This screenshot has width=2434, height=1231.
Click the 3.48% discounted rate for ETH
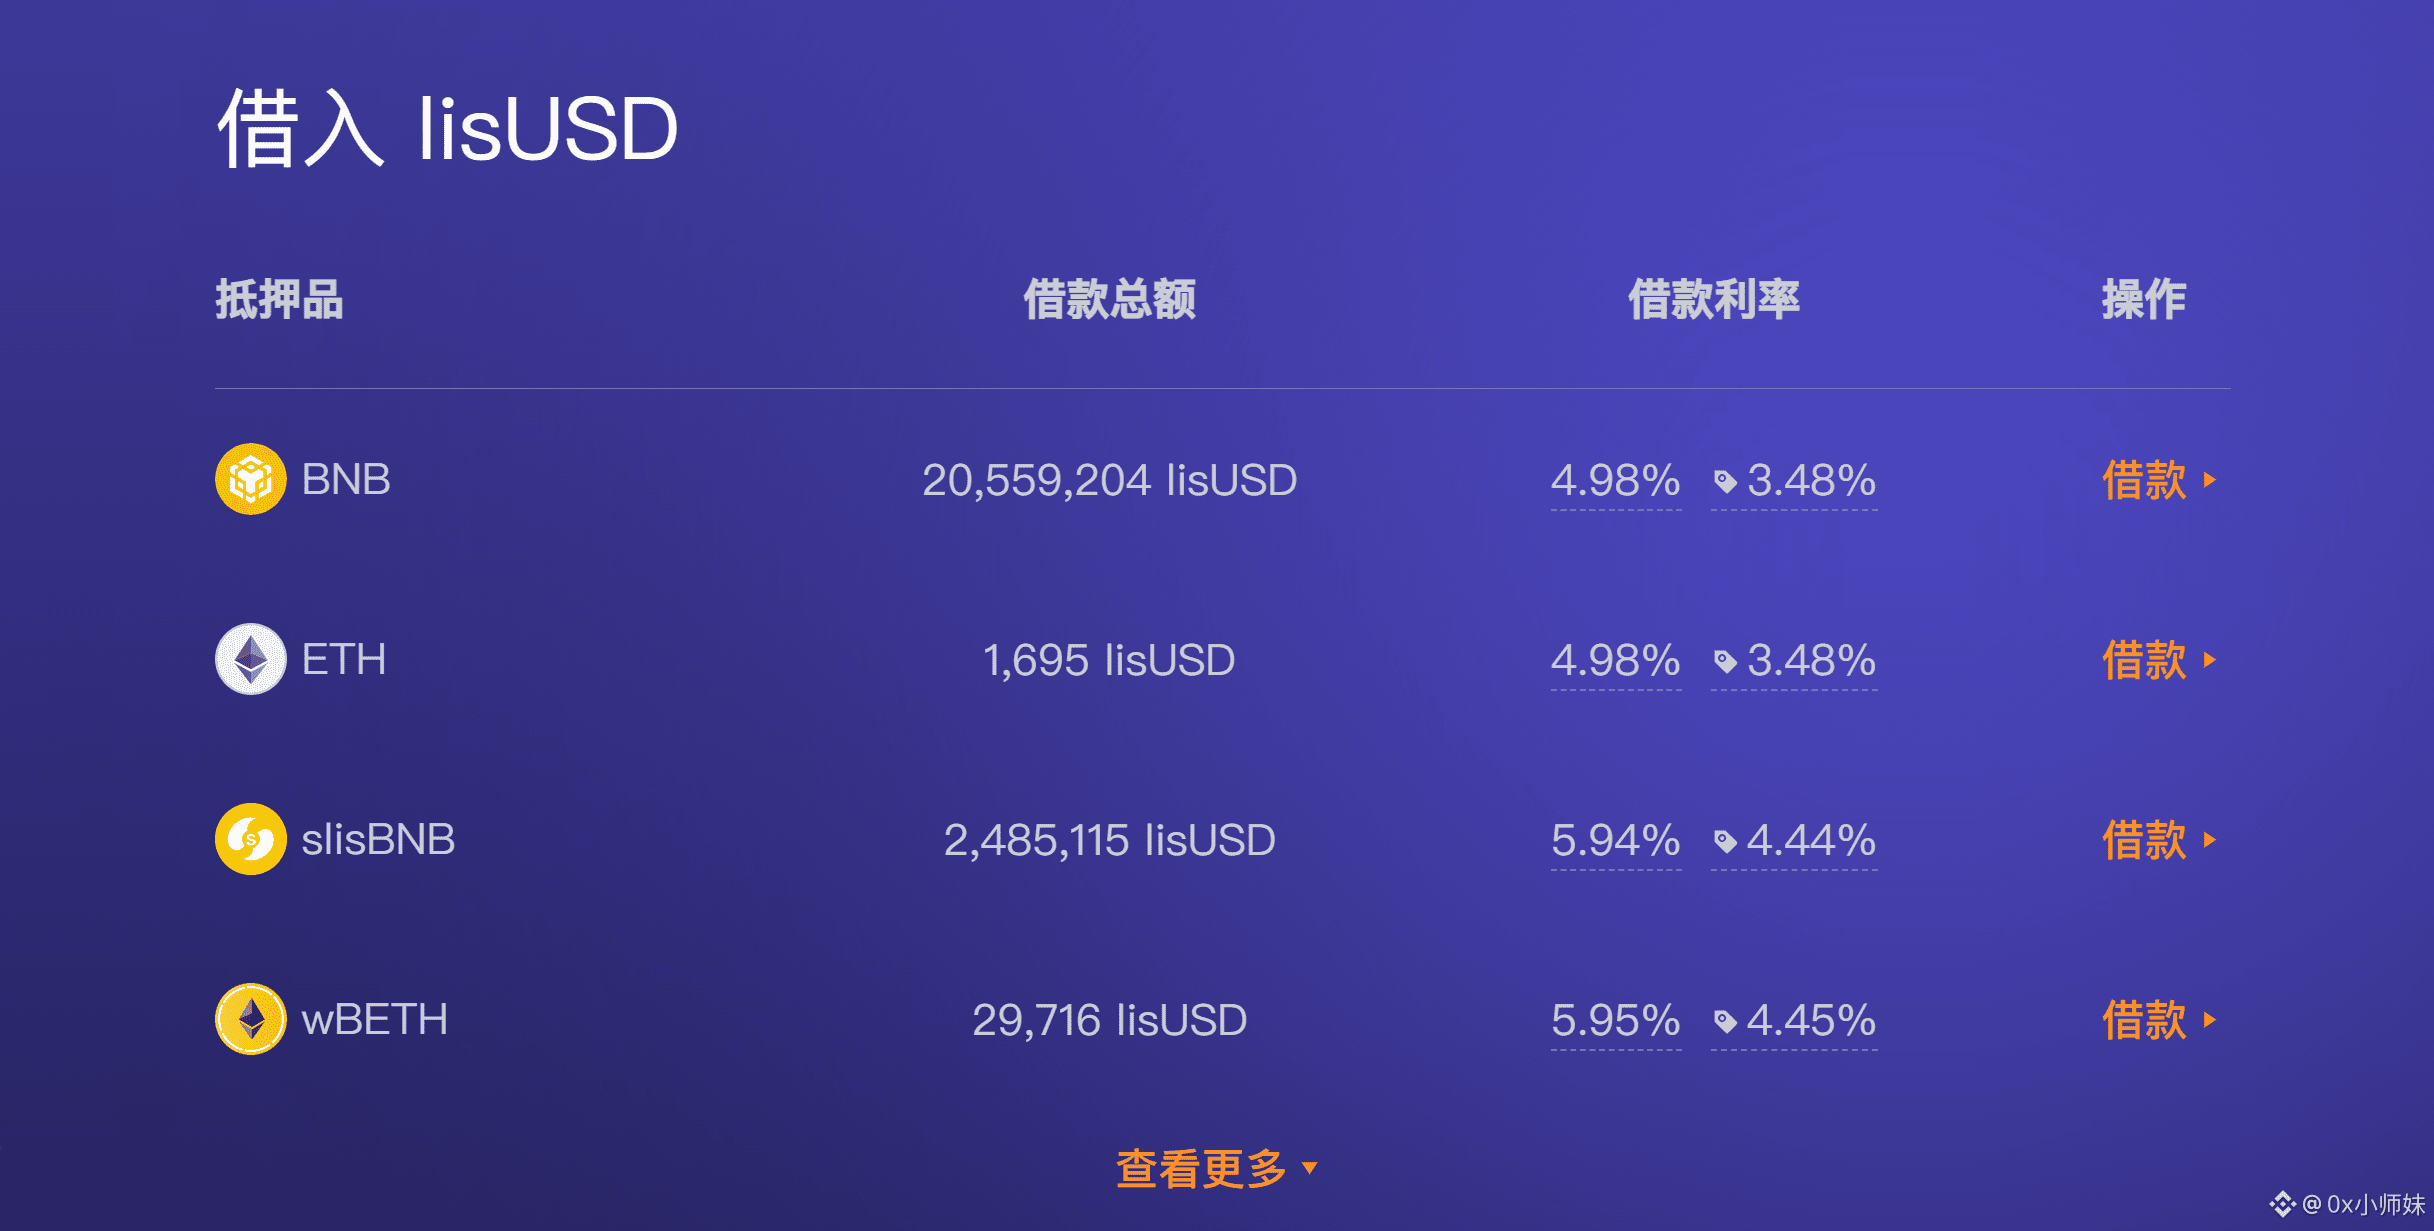(x=1811, y=661)
